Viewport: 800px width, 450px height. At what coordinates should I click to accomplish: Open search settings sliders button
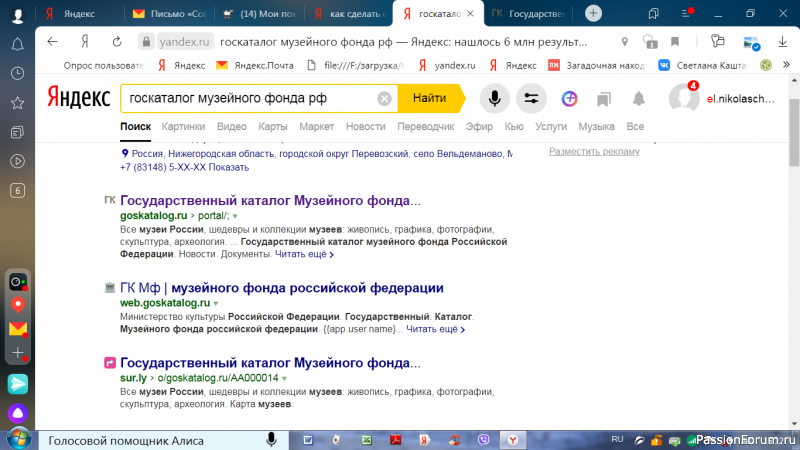(x=531, y=98)
